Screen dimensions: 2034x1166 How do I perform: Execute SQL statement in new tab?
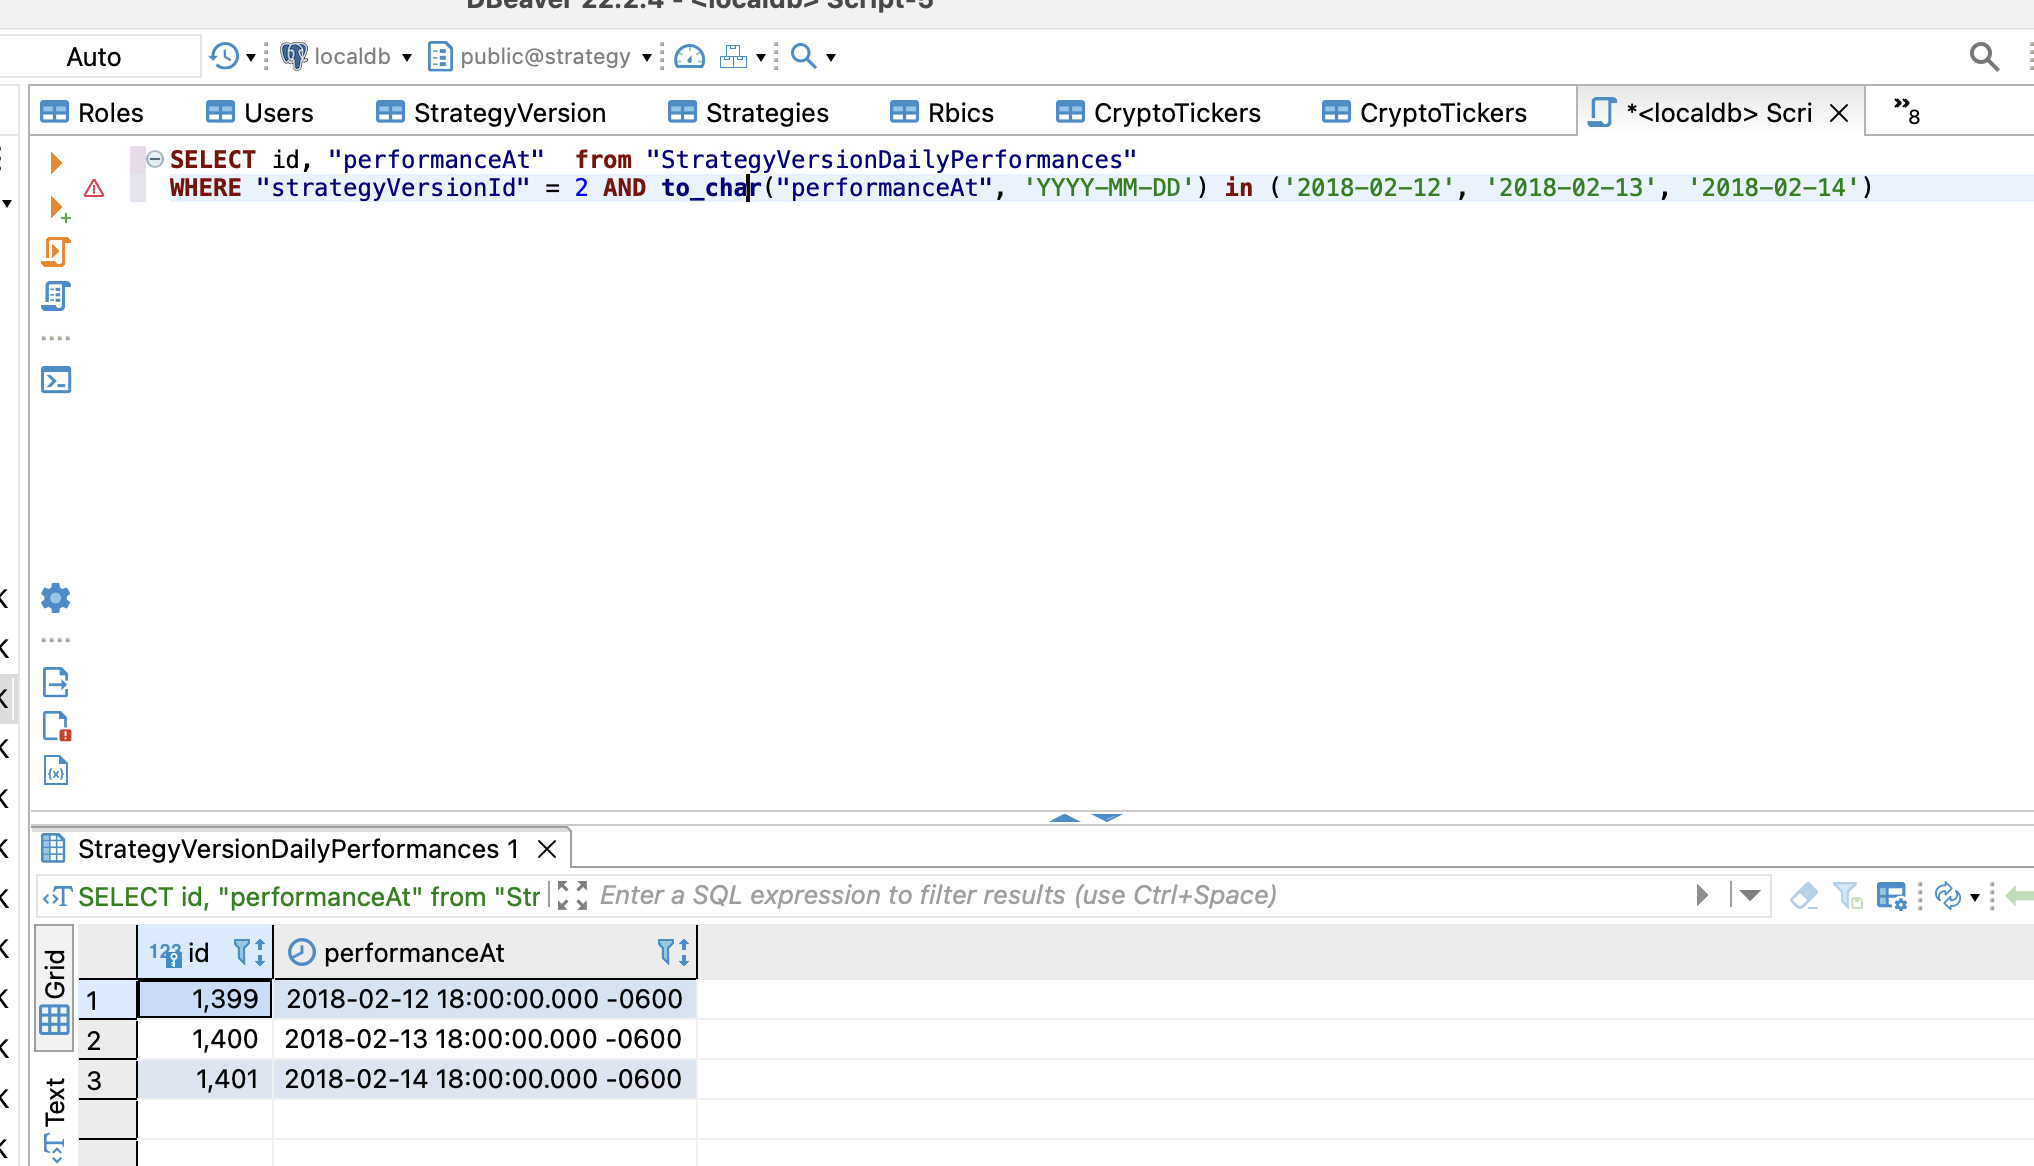click(x=59, y=208)
